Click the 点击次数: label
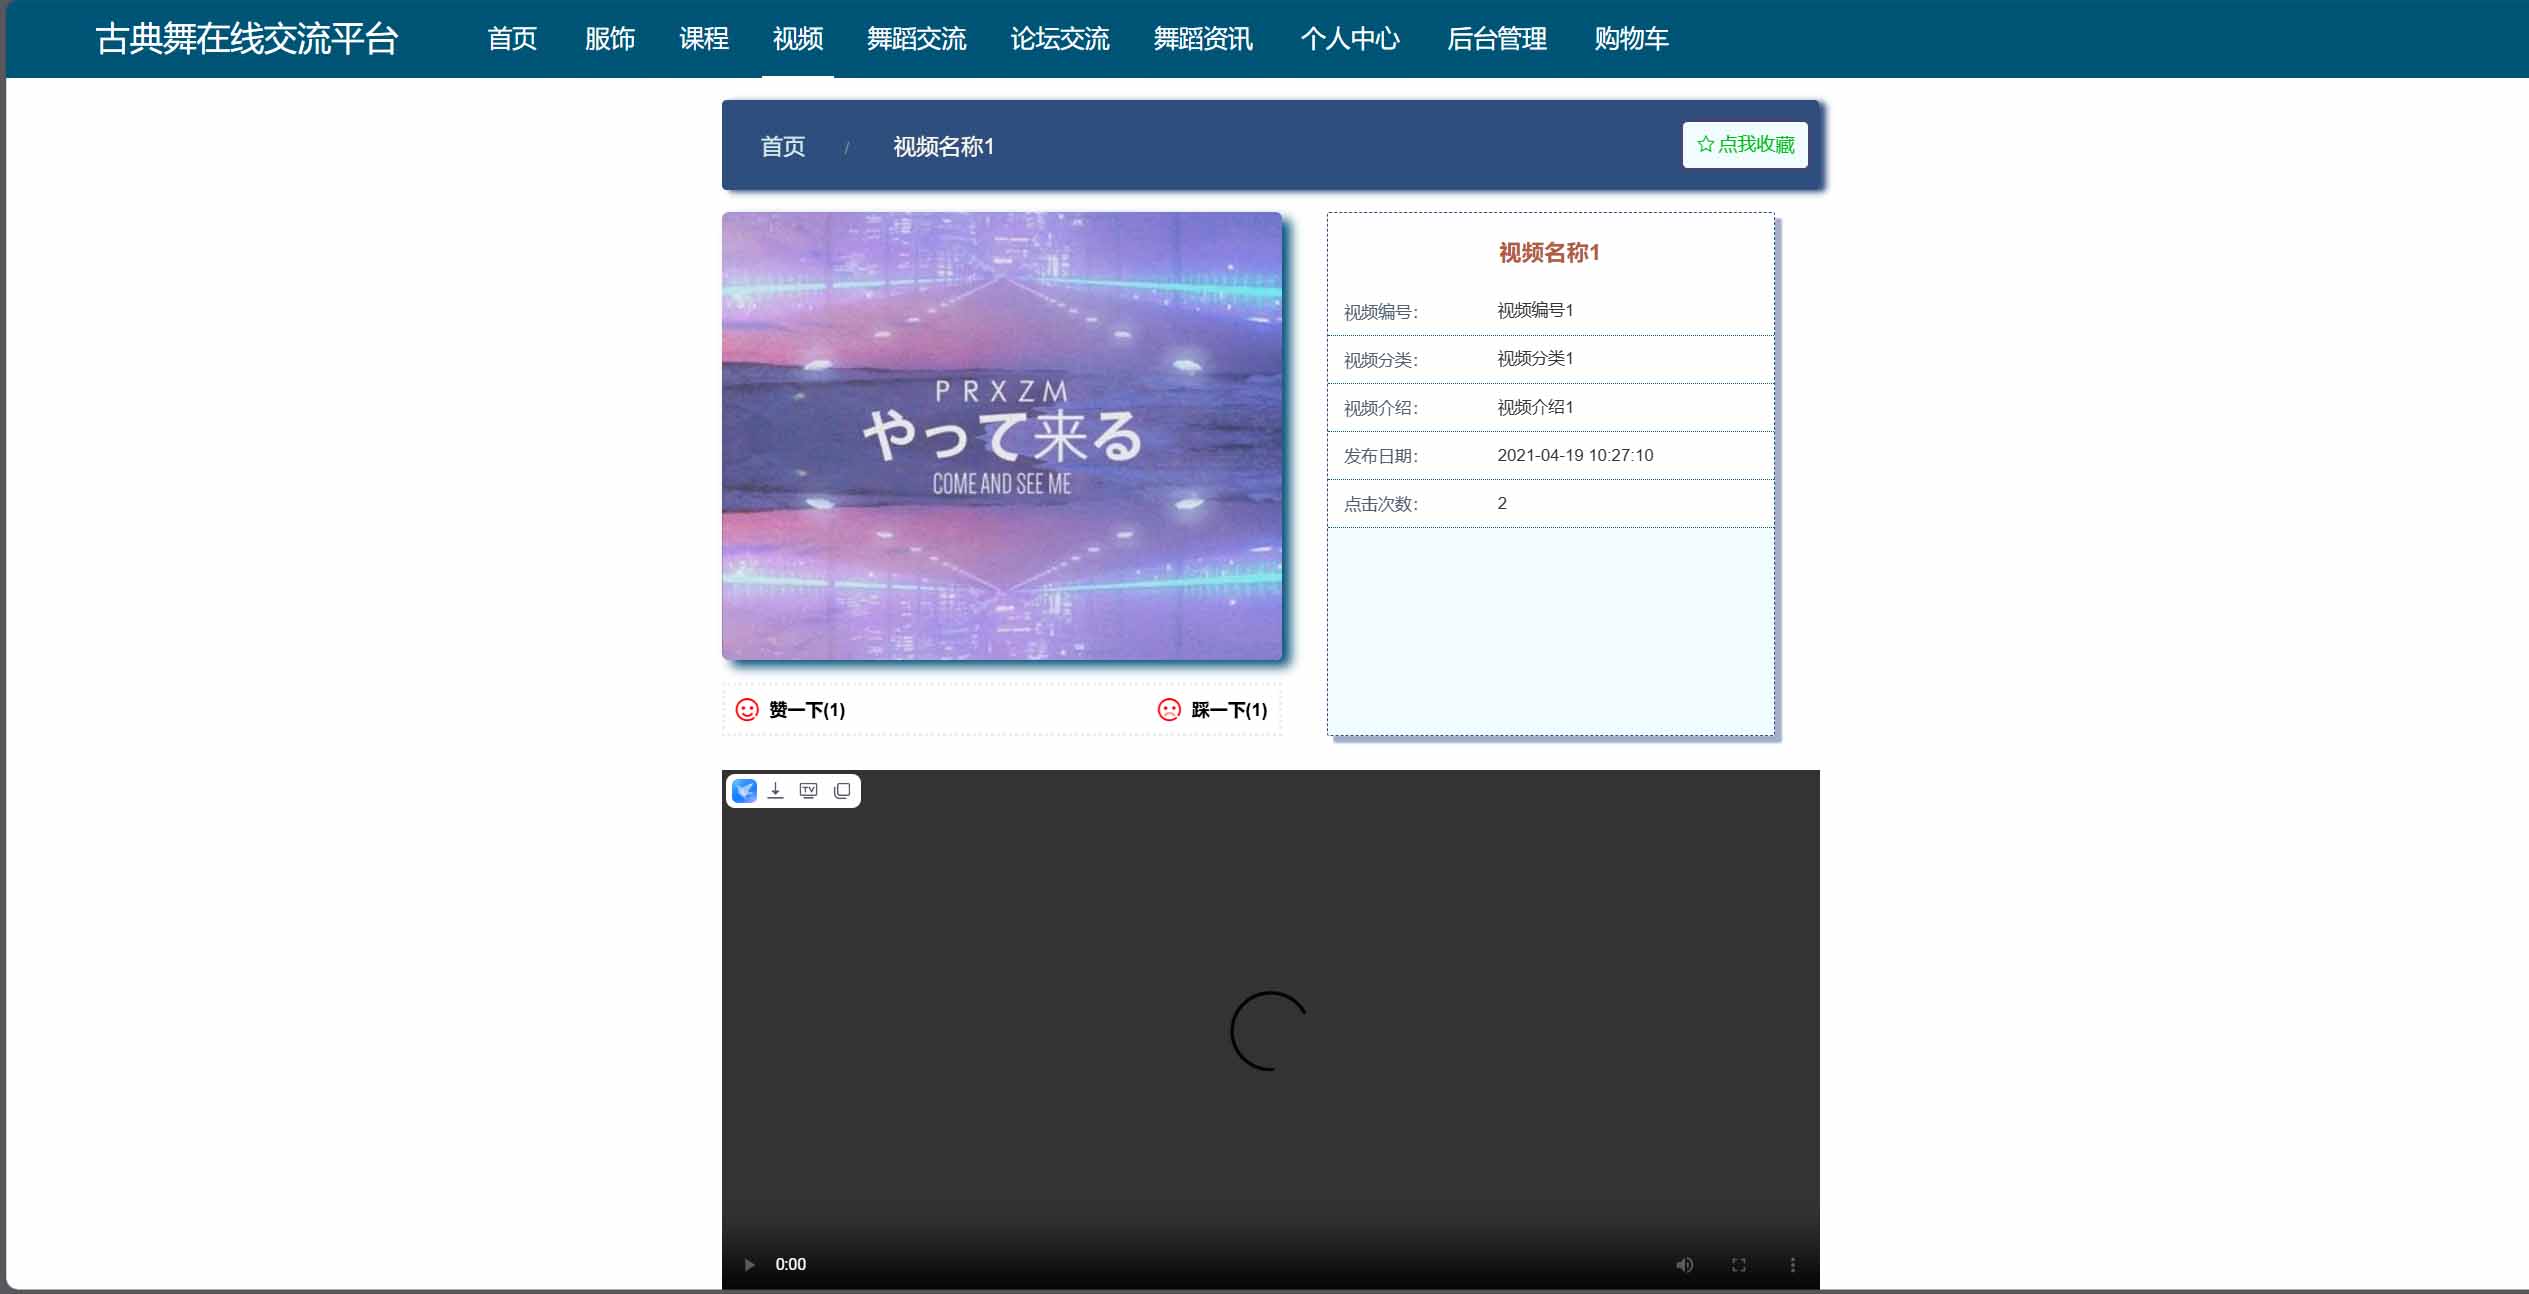This screenshot has width=2529, height=1294. click(1380, 504)
